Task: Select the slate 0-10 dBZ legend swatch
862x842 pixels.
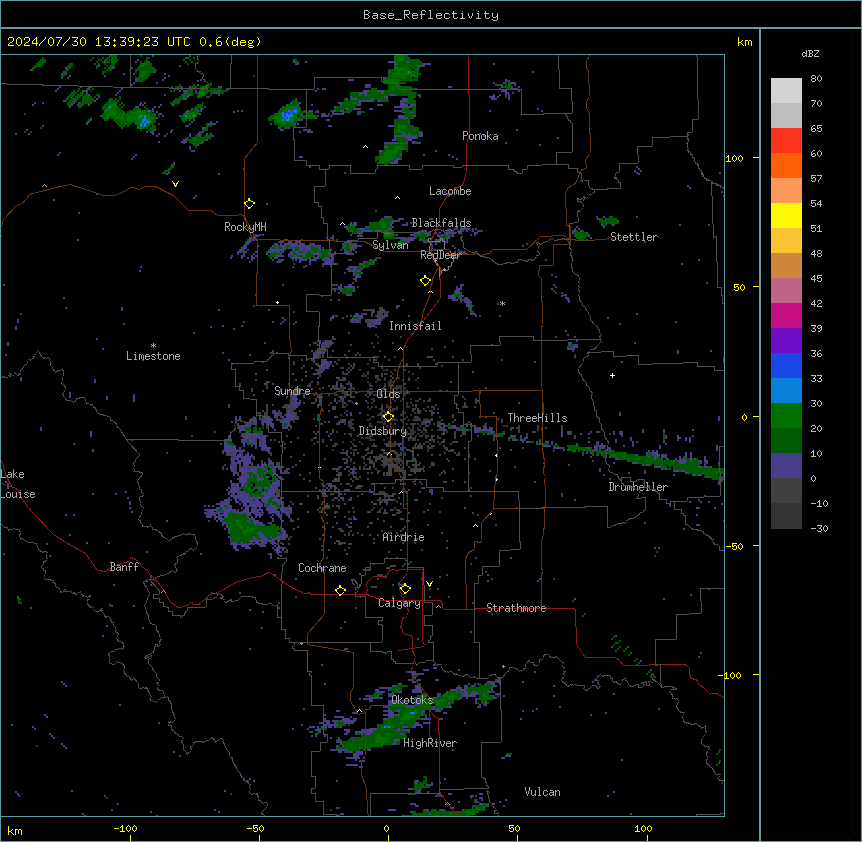Action: click(x=786, y=466)
